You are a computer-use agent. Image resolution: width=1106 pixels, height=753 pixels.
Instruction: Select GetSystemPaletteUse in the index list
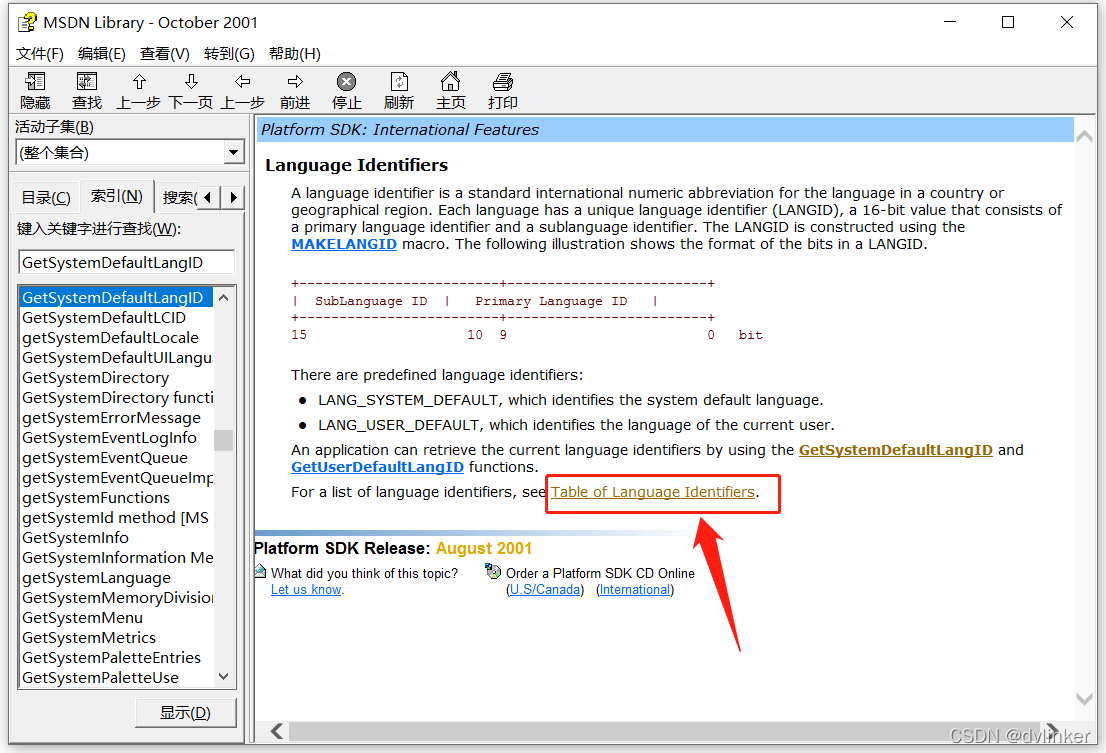116,678
